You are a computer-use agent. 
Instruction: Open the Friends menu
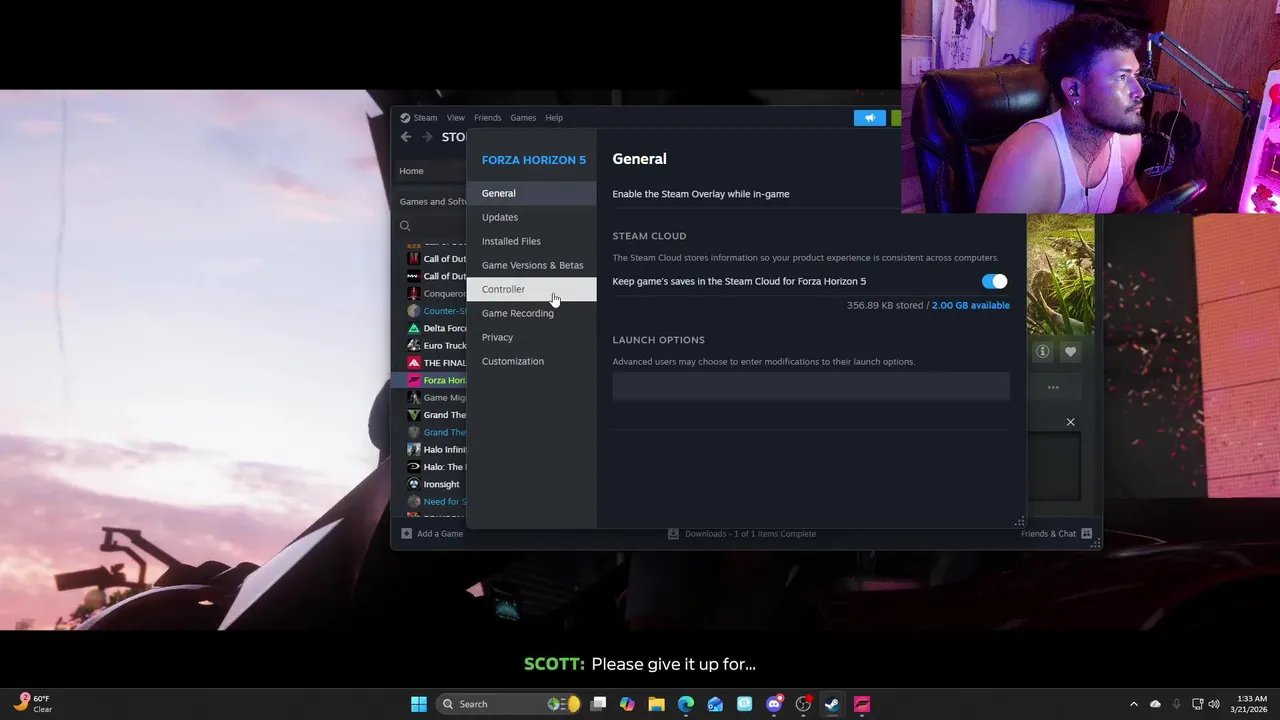coord(488,118)
